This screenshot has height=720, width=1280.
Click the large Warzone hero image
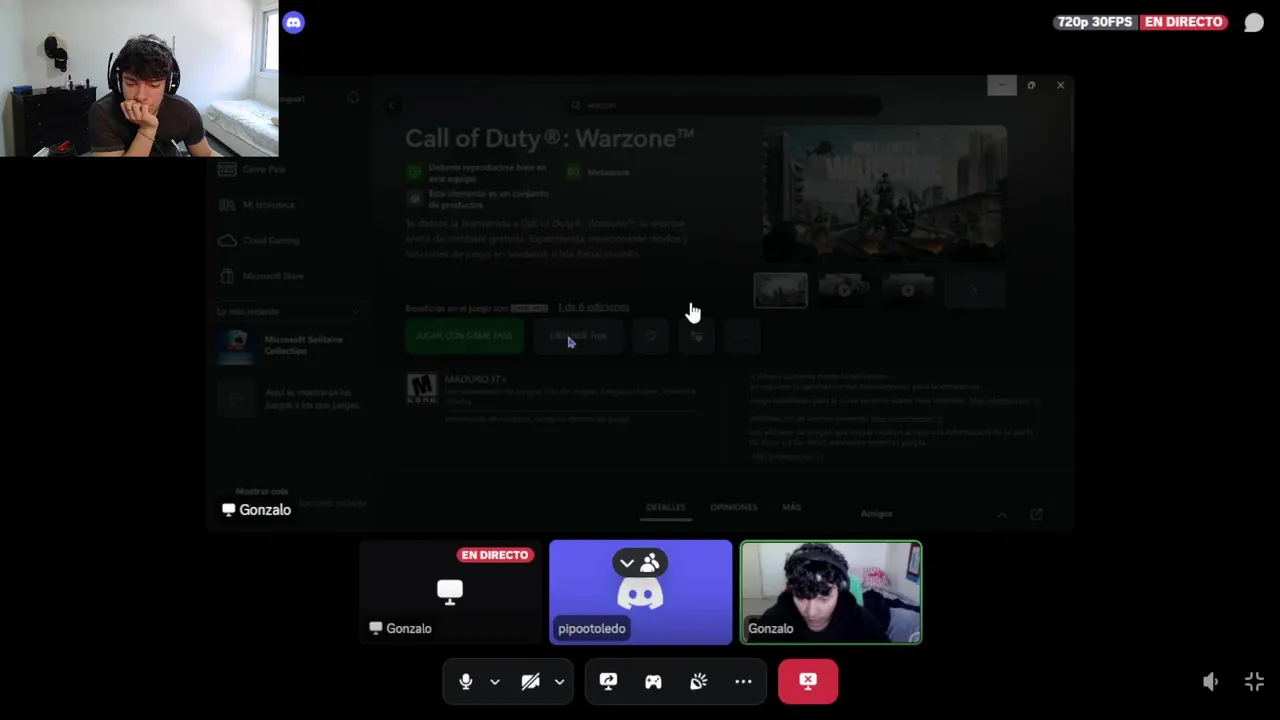pyautogui.click(x=885, y=193)
